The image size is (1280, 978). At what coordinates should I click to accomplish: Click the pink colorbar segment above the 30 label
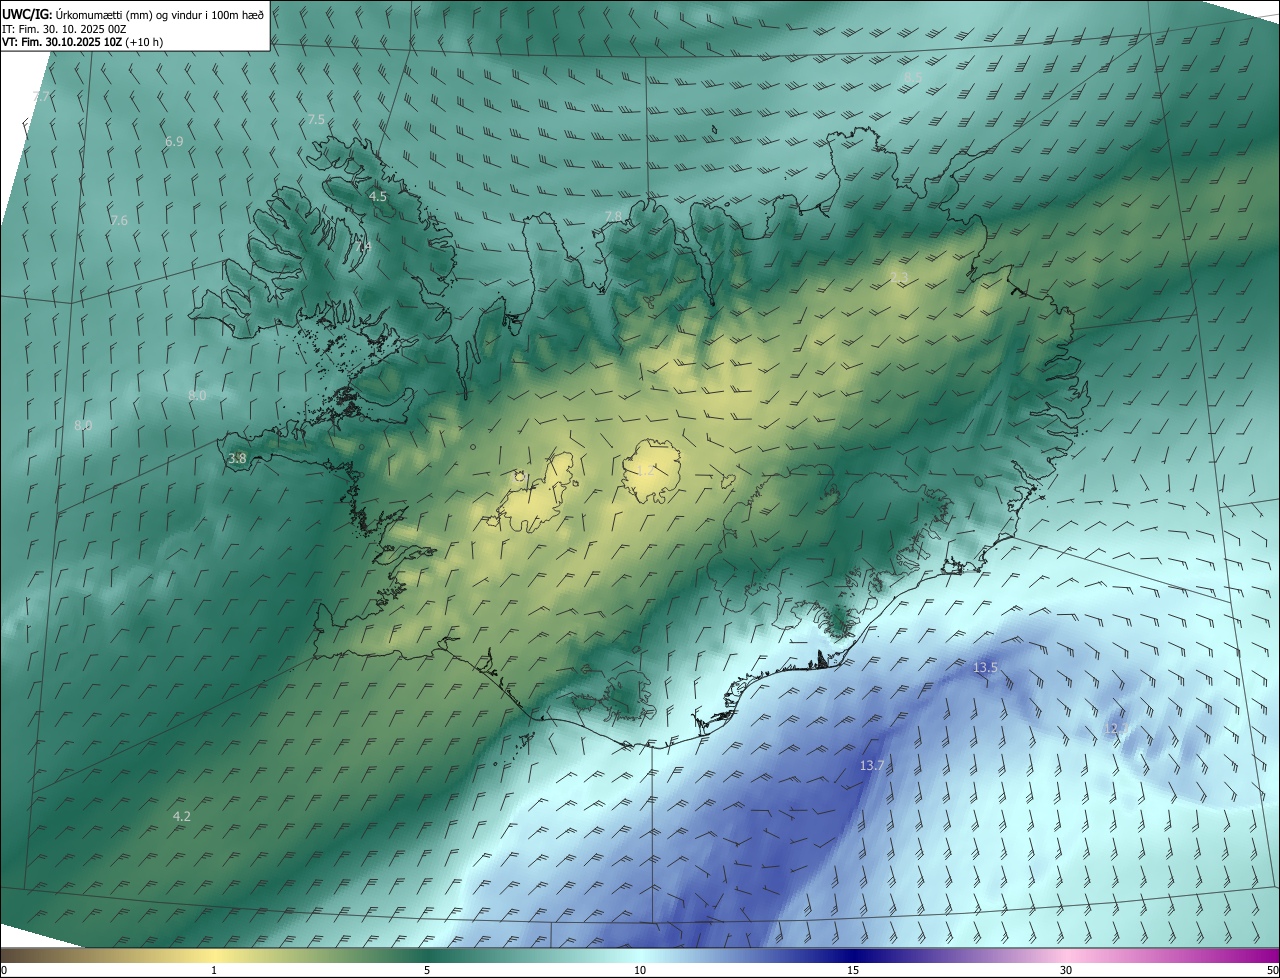(x=1066, y=955)
